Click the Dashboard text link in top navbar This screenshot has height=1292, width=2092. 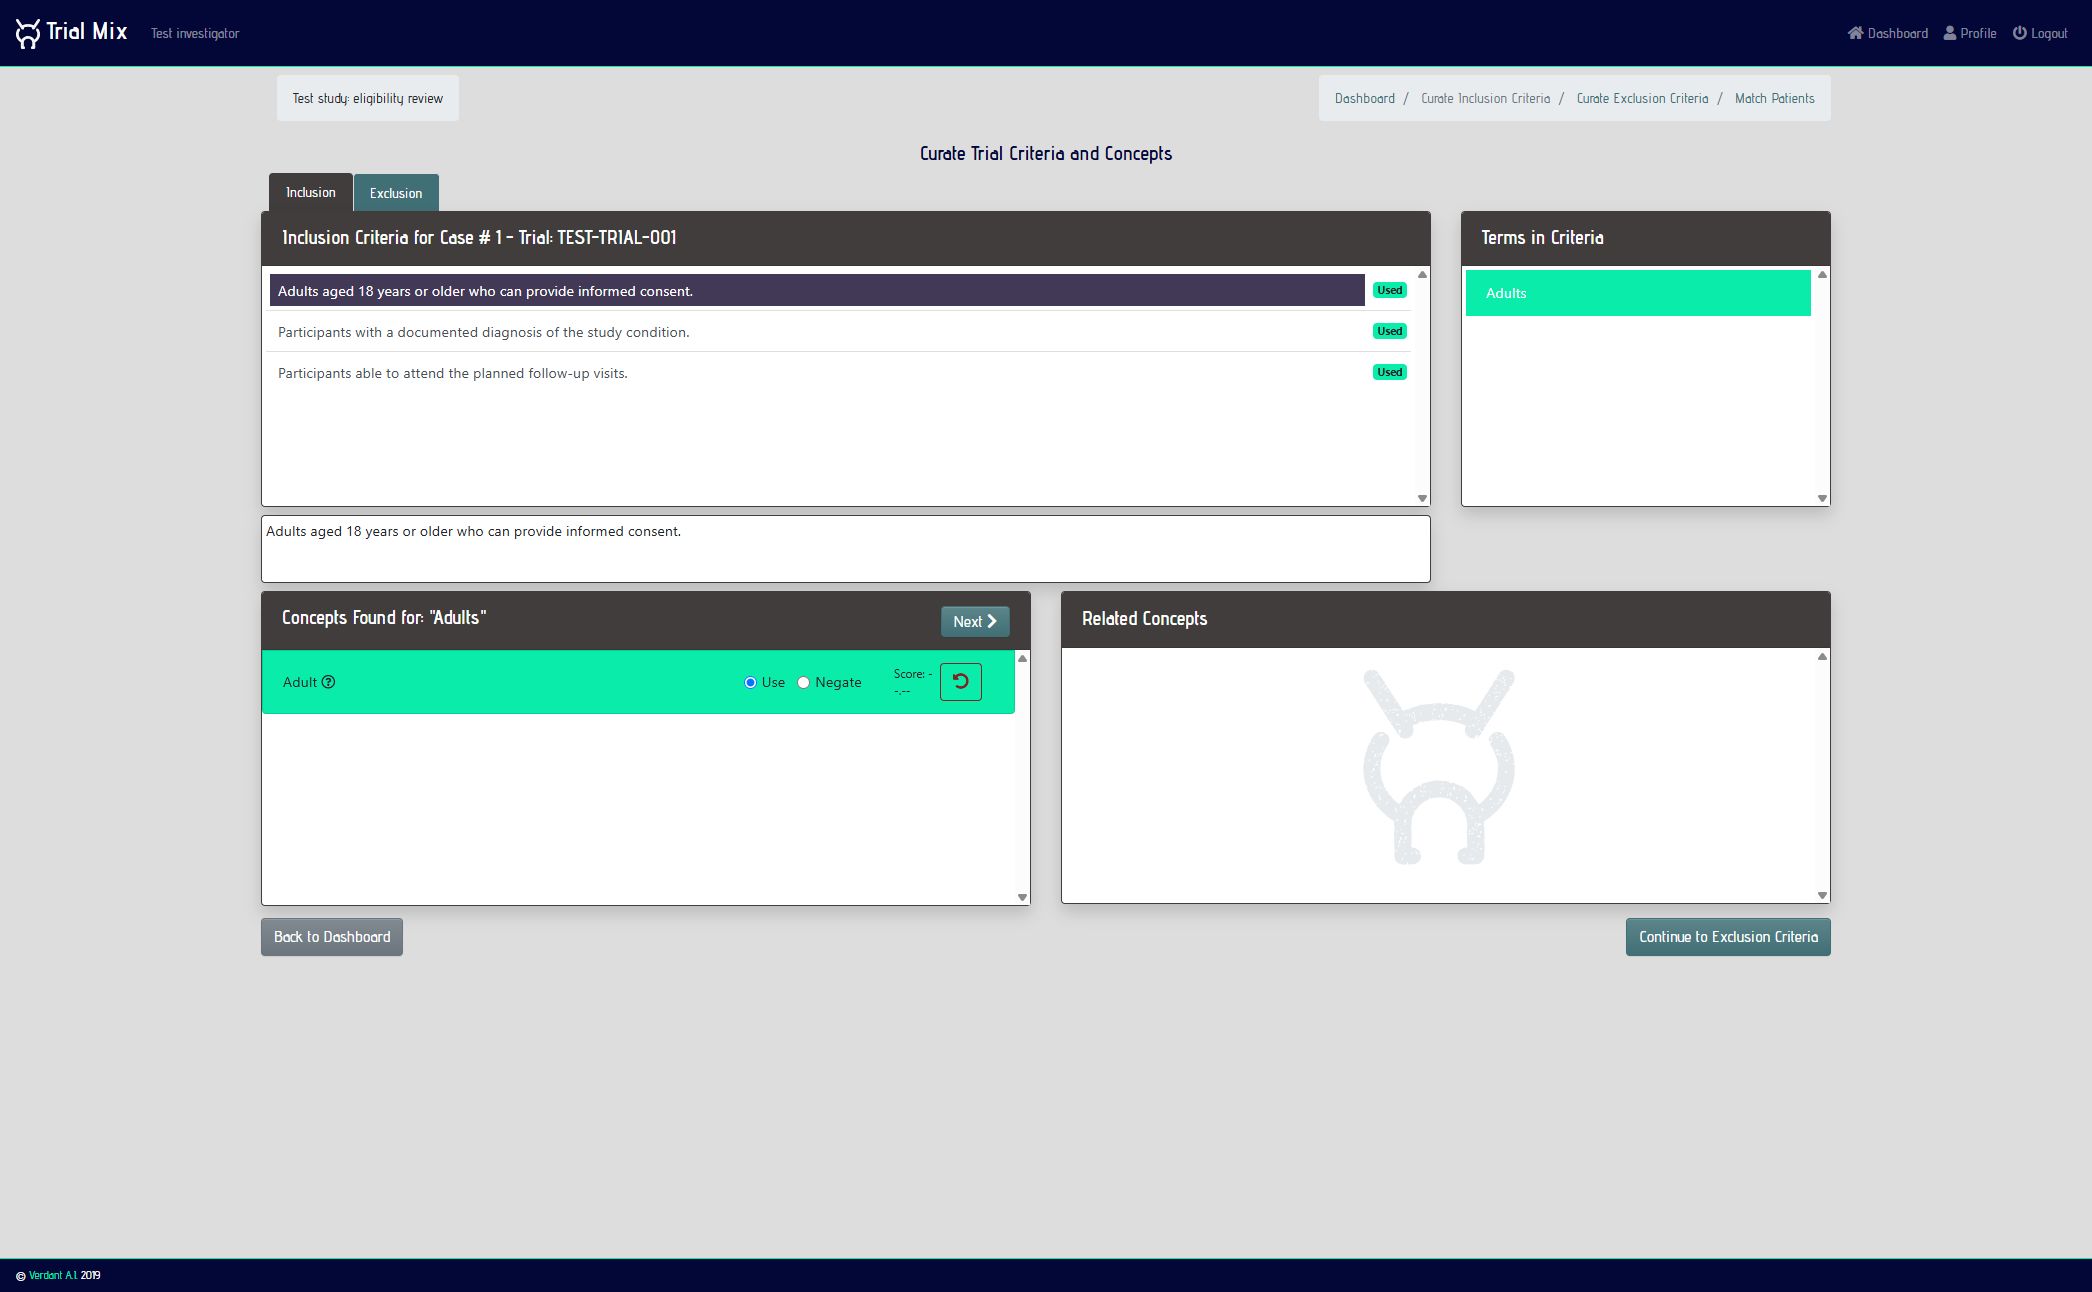pyautogui.click(x=1897, y=33)
